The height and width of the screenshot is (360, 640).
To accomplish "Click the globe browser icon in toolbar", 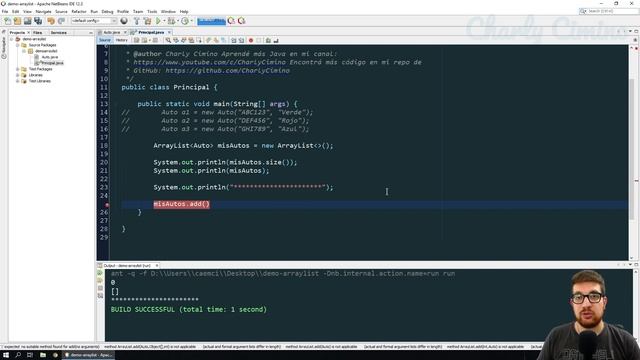I will tap(124, 21).
